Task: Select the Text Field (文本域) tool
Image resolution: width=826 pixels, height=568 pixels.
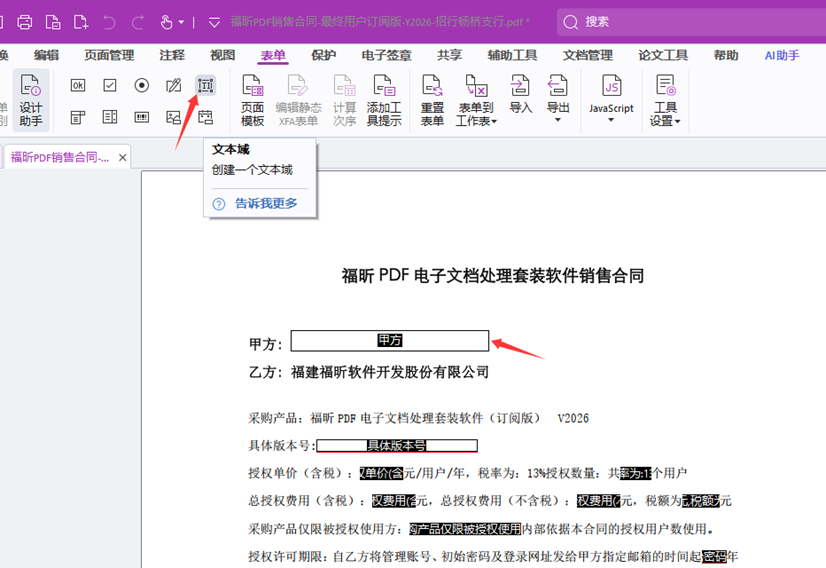Action: [x=205, y=86]
